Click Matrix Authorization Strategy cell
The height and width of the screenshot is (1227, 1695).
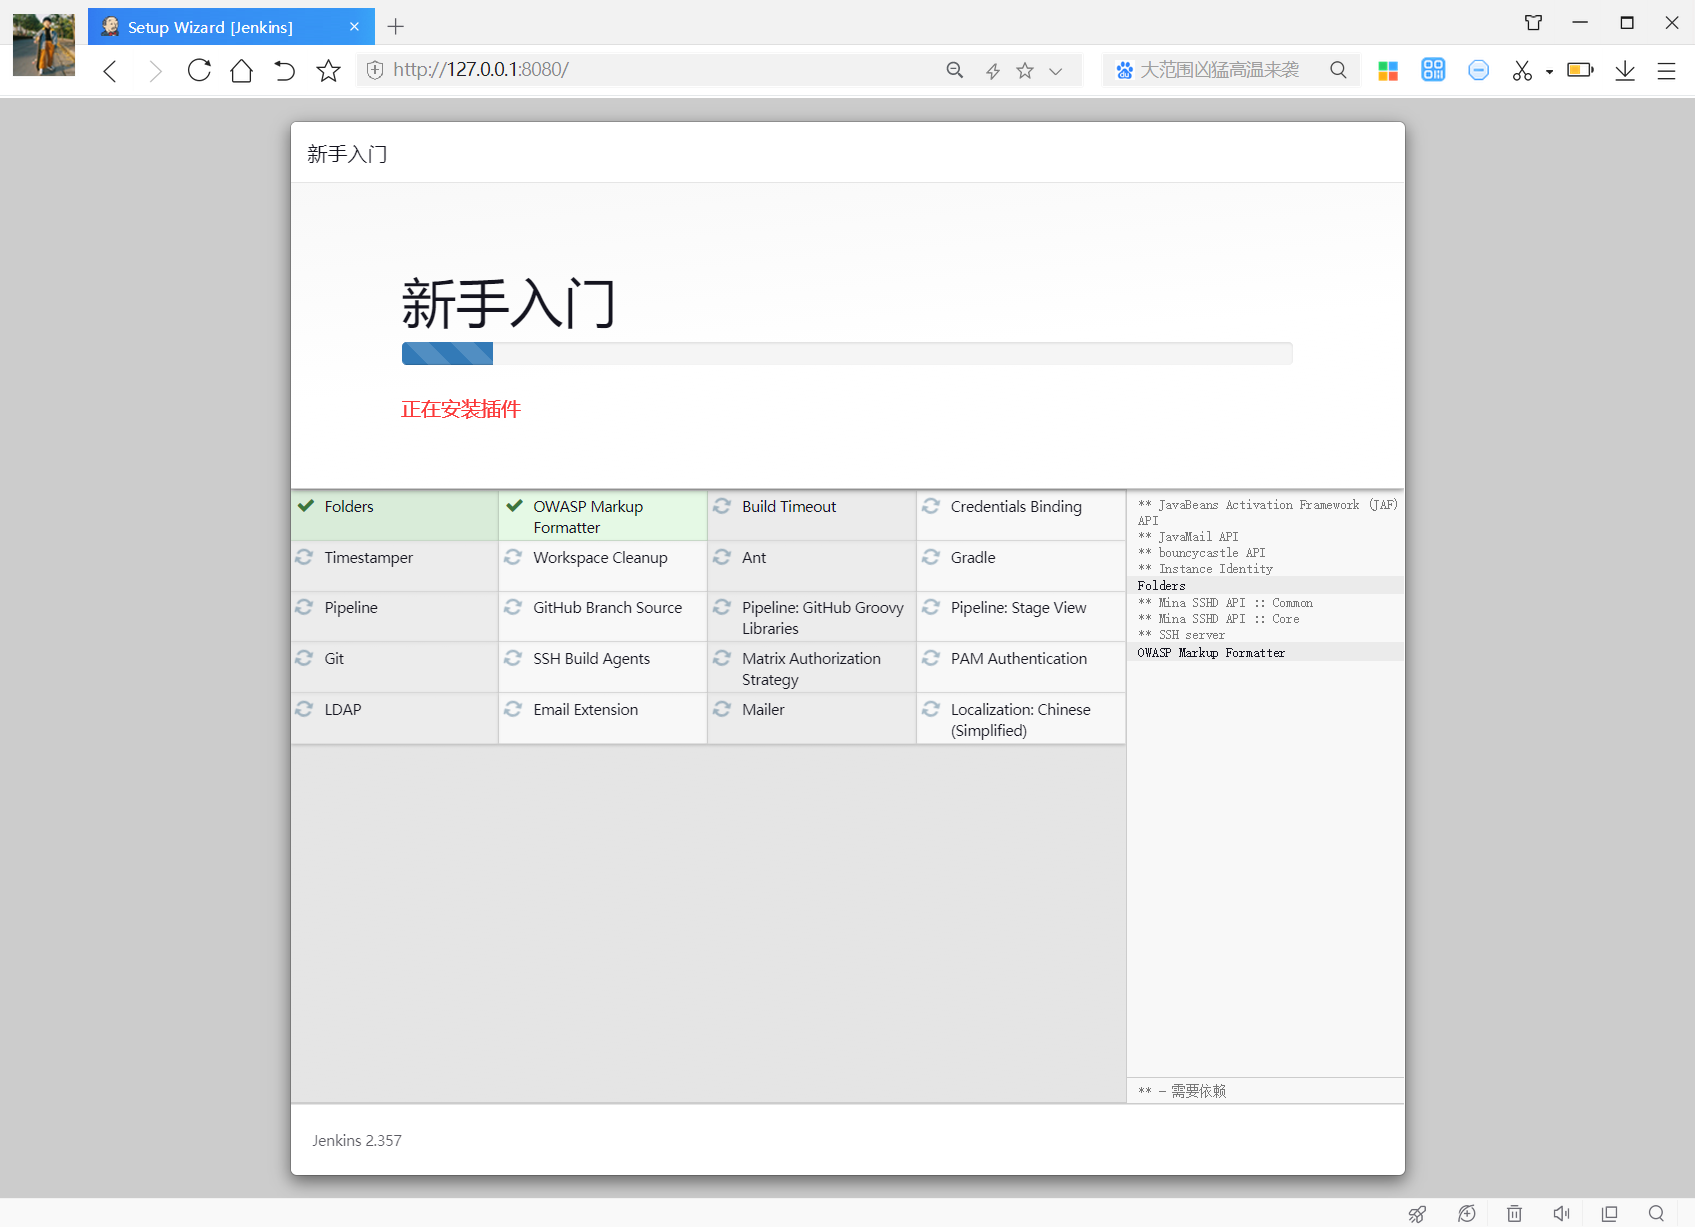[x=812, y=667]
